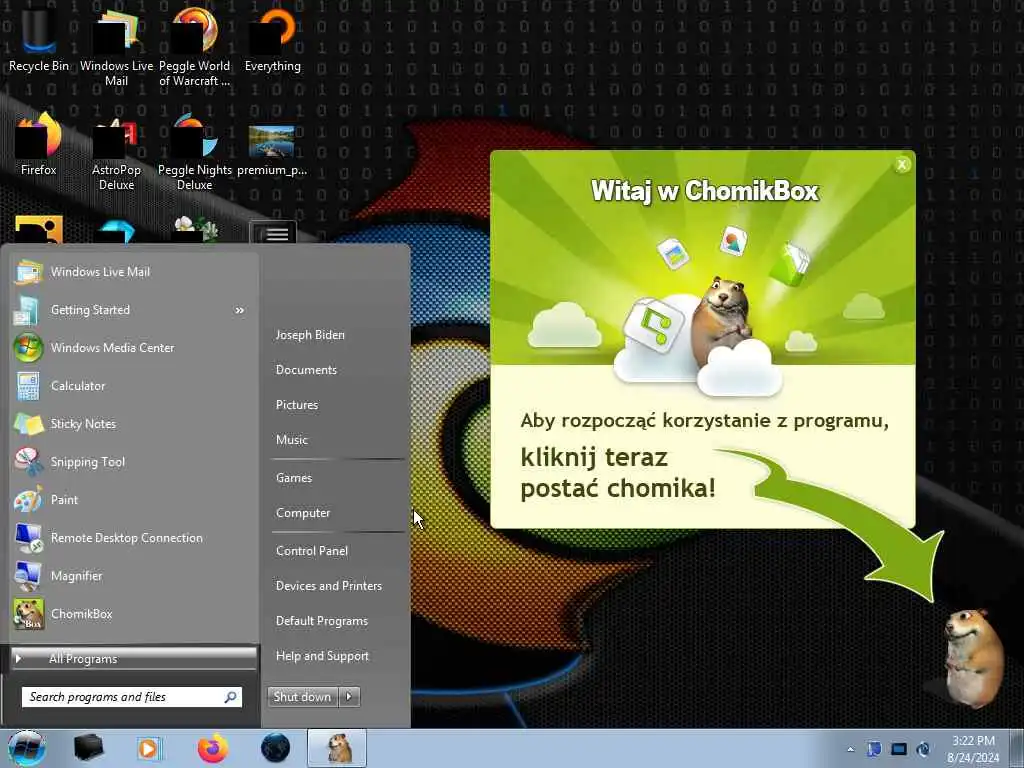Launch Peggle World of Warcraft desktop icon
Screen dimensions: 1024x768
tap(194, 46)
